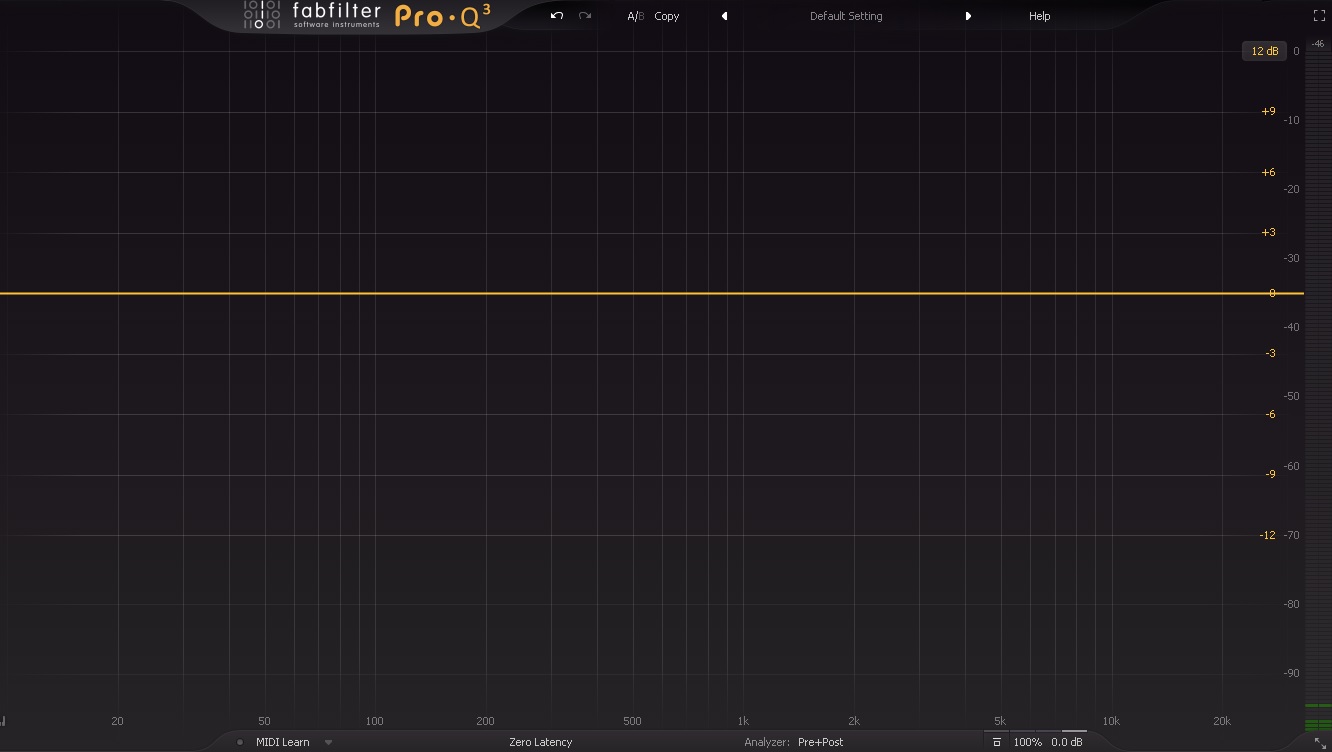The height and width of the screenshot is (752, 1332).
Task: Change the Zero Latency processing mode
Action: tap(541, 742)
